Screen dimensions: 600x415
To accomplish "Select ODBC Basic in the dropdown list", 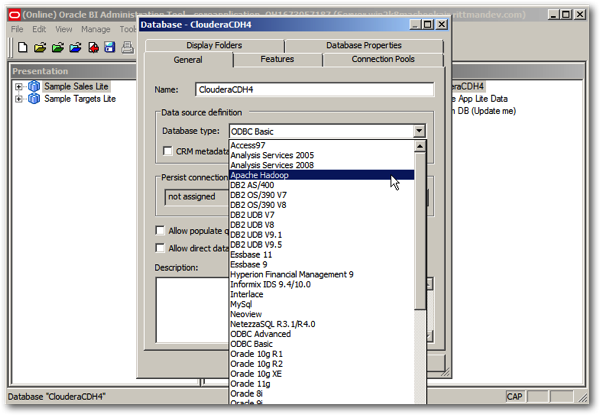I will 322,344.
